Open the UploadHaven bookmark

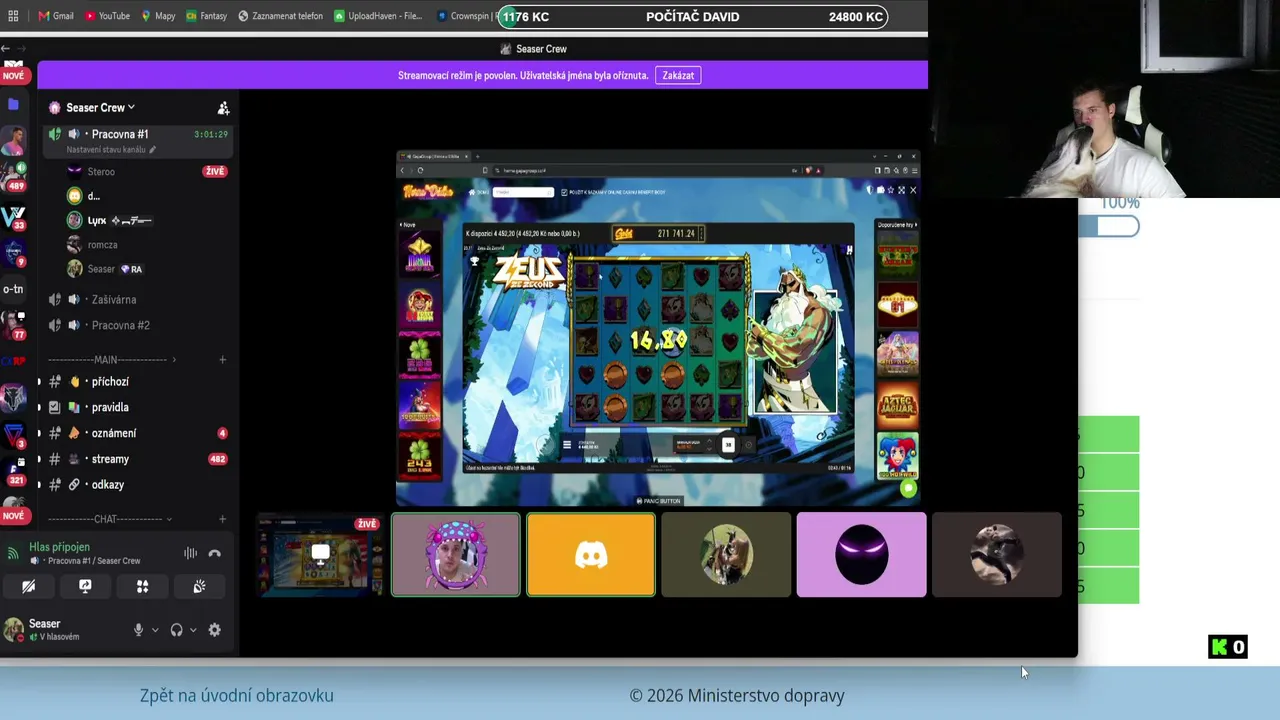click(378, 16)
